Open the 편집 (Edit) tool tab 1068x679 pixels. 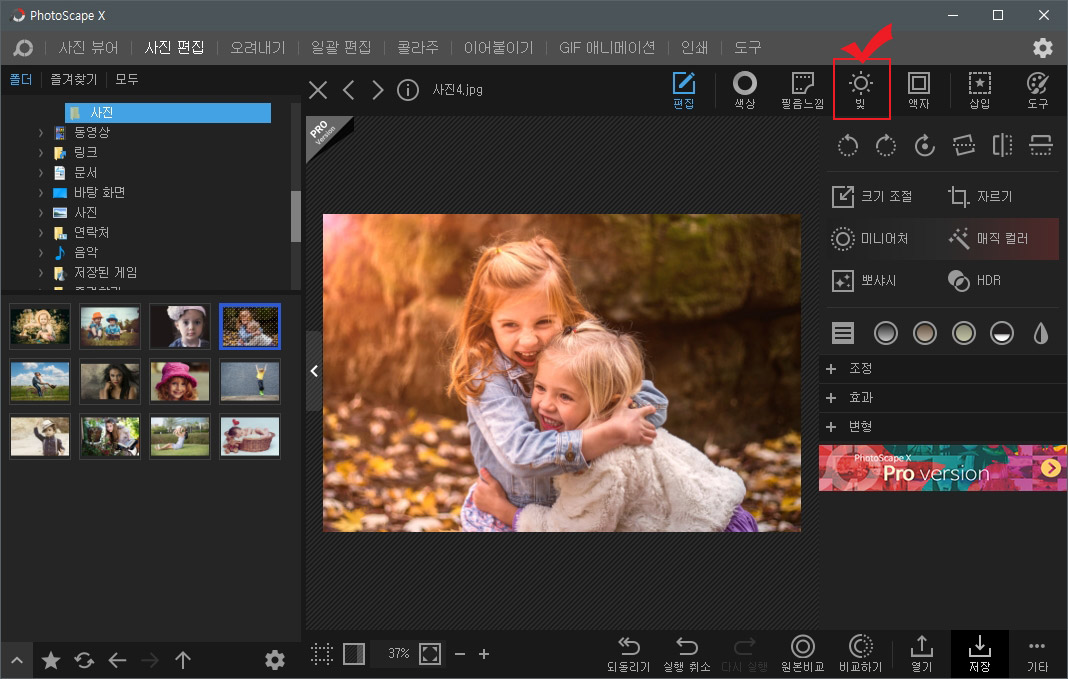pos(683,90)
